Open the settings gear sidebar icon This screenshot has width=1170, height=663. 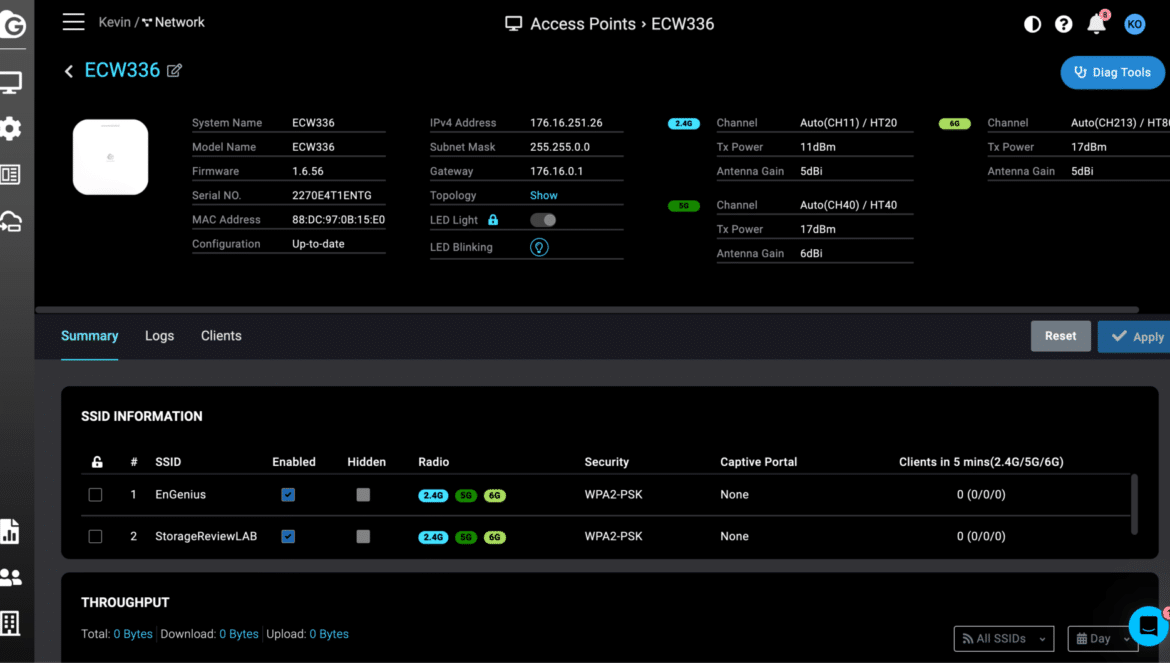pyautogui.click(x=10, y=128)
